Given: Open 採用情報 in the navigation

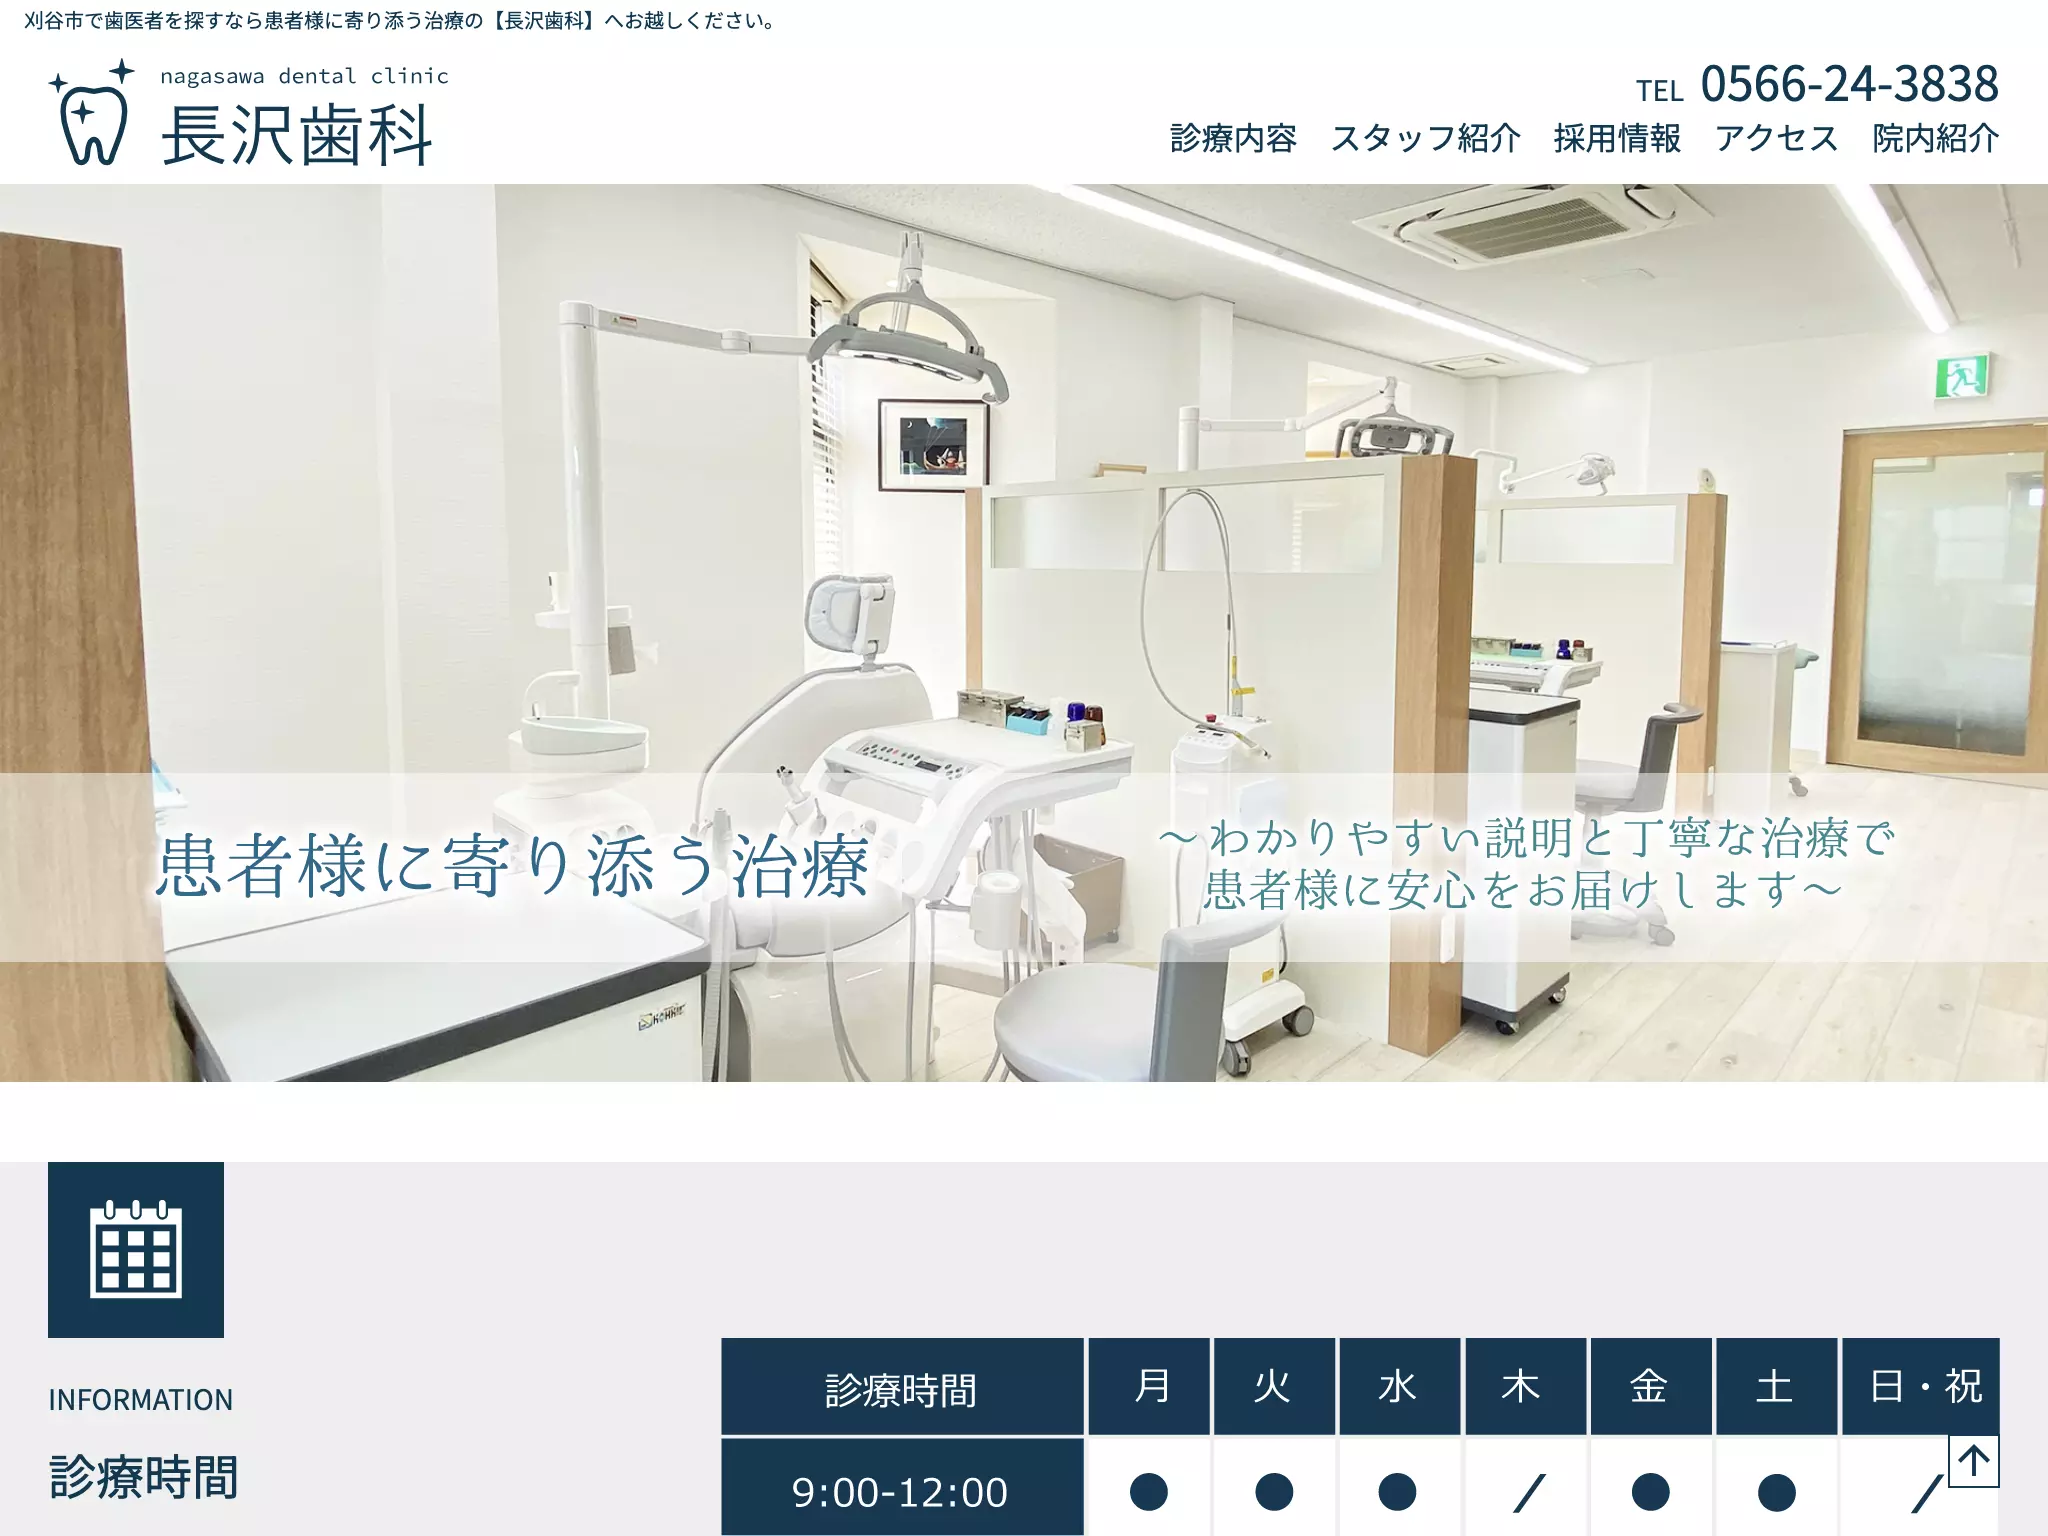Looking at the screenshot, I should point(1617,138).
